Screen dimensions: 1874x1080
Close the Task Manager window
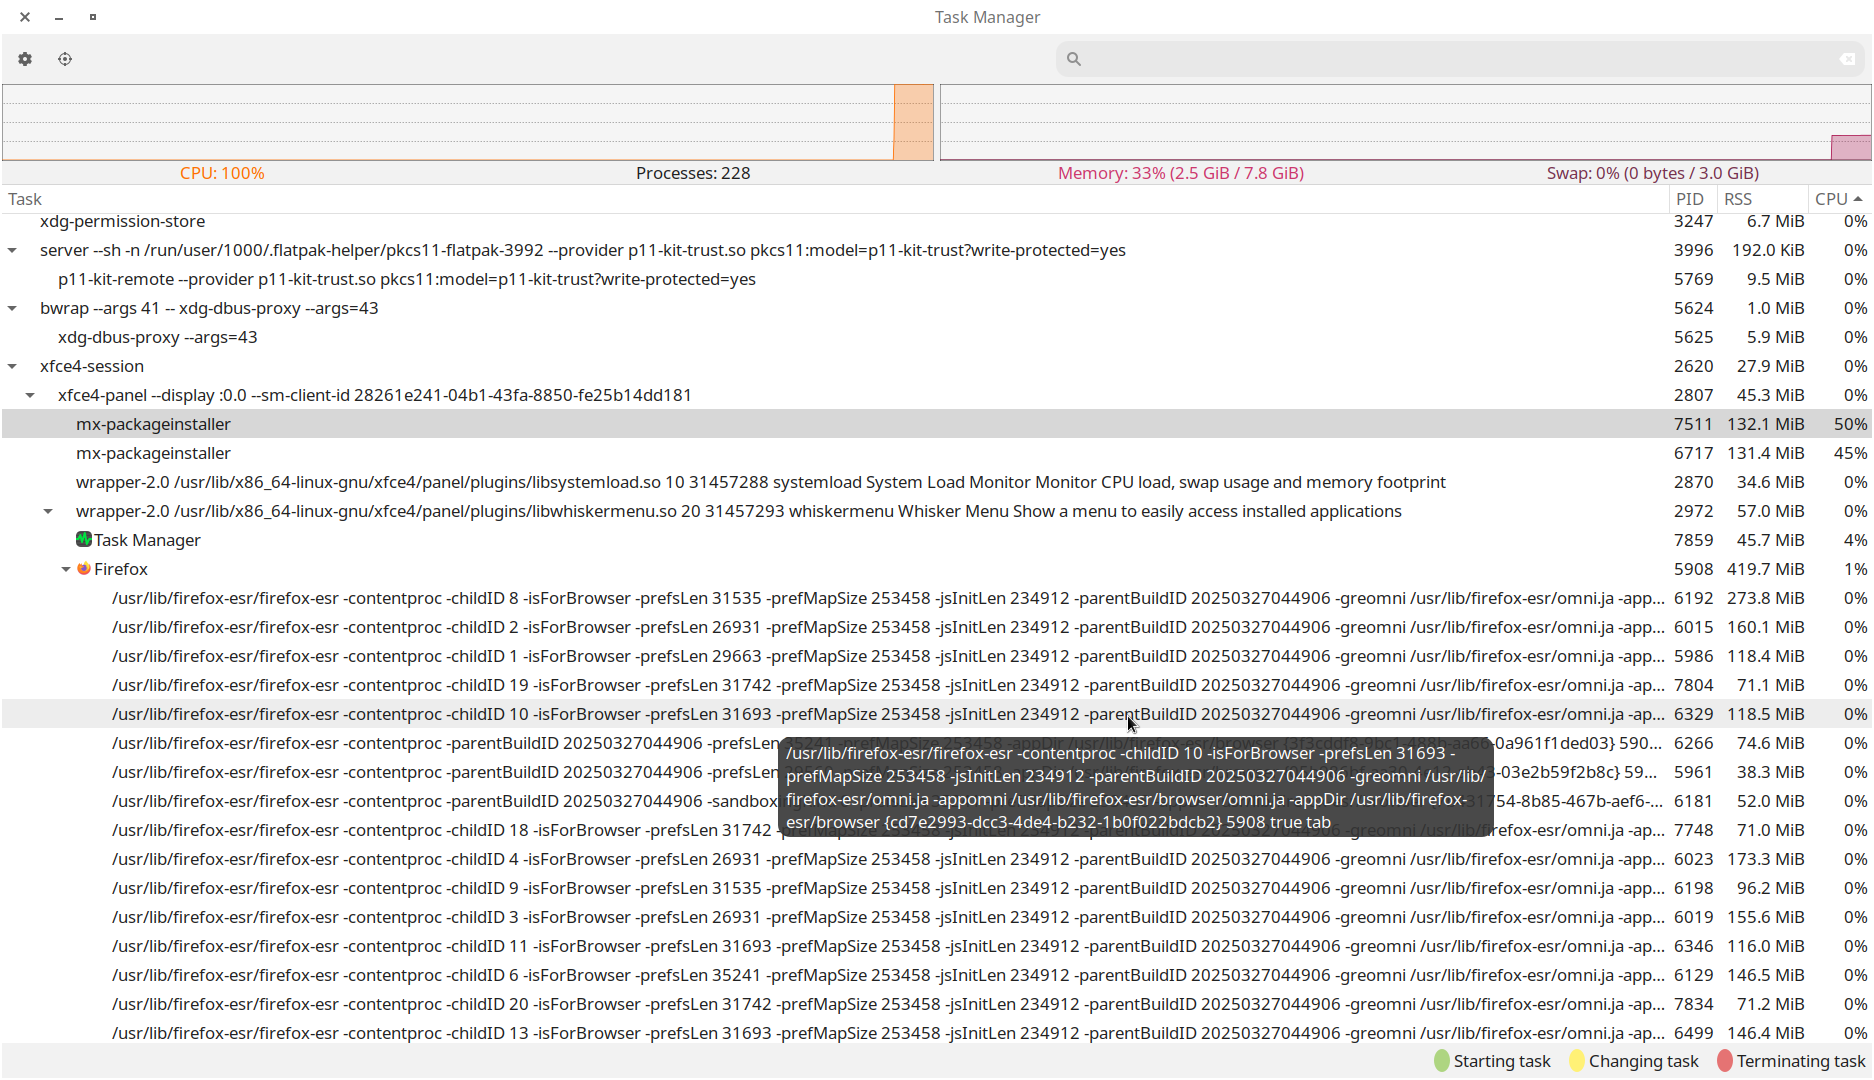pos(25,17)
